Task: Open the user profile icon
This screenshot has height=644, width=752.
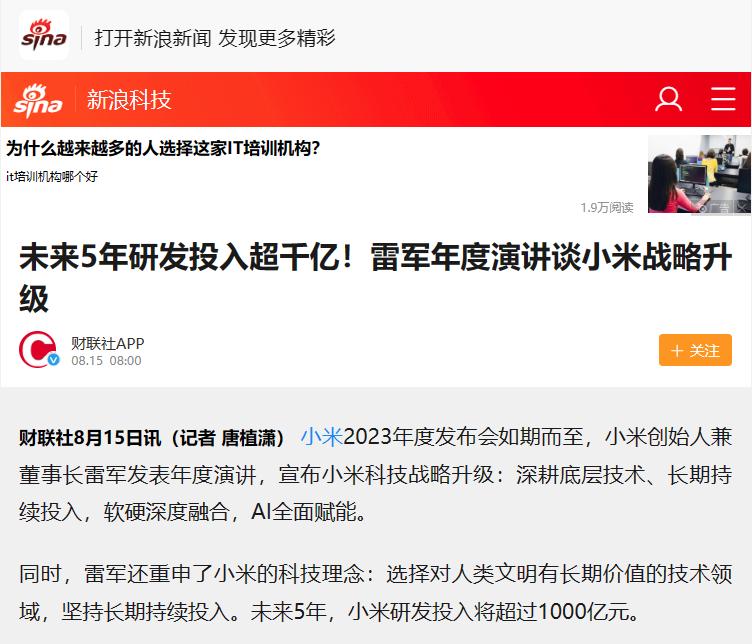Action: (669, 99)
